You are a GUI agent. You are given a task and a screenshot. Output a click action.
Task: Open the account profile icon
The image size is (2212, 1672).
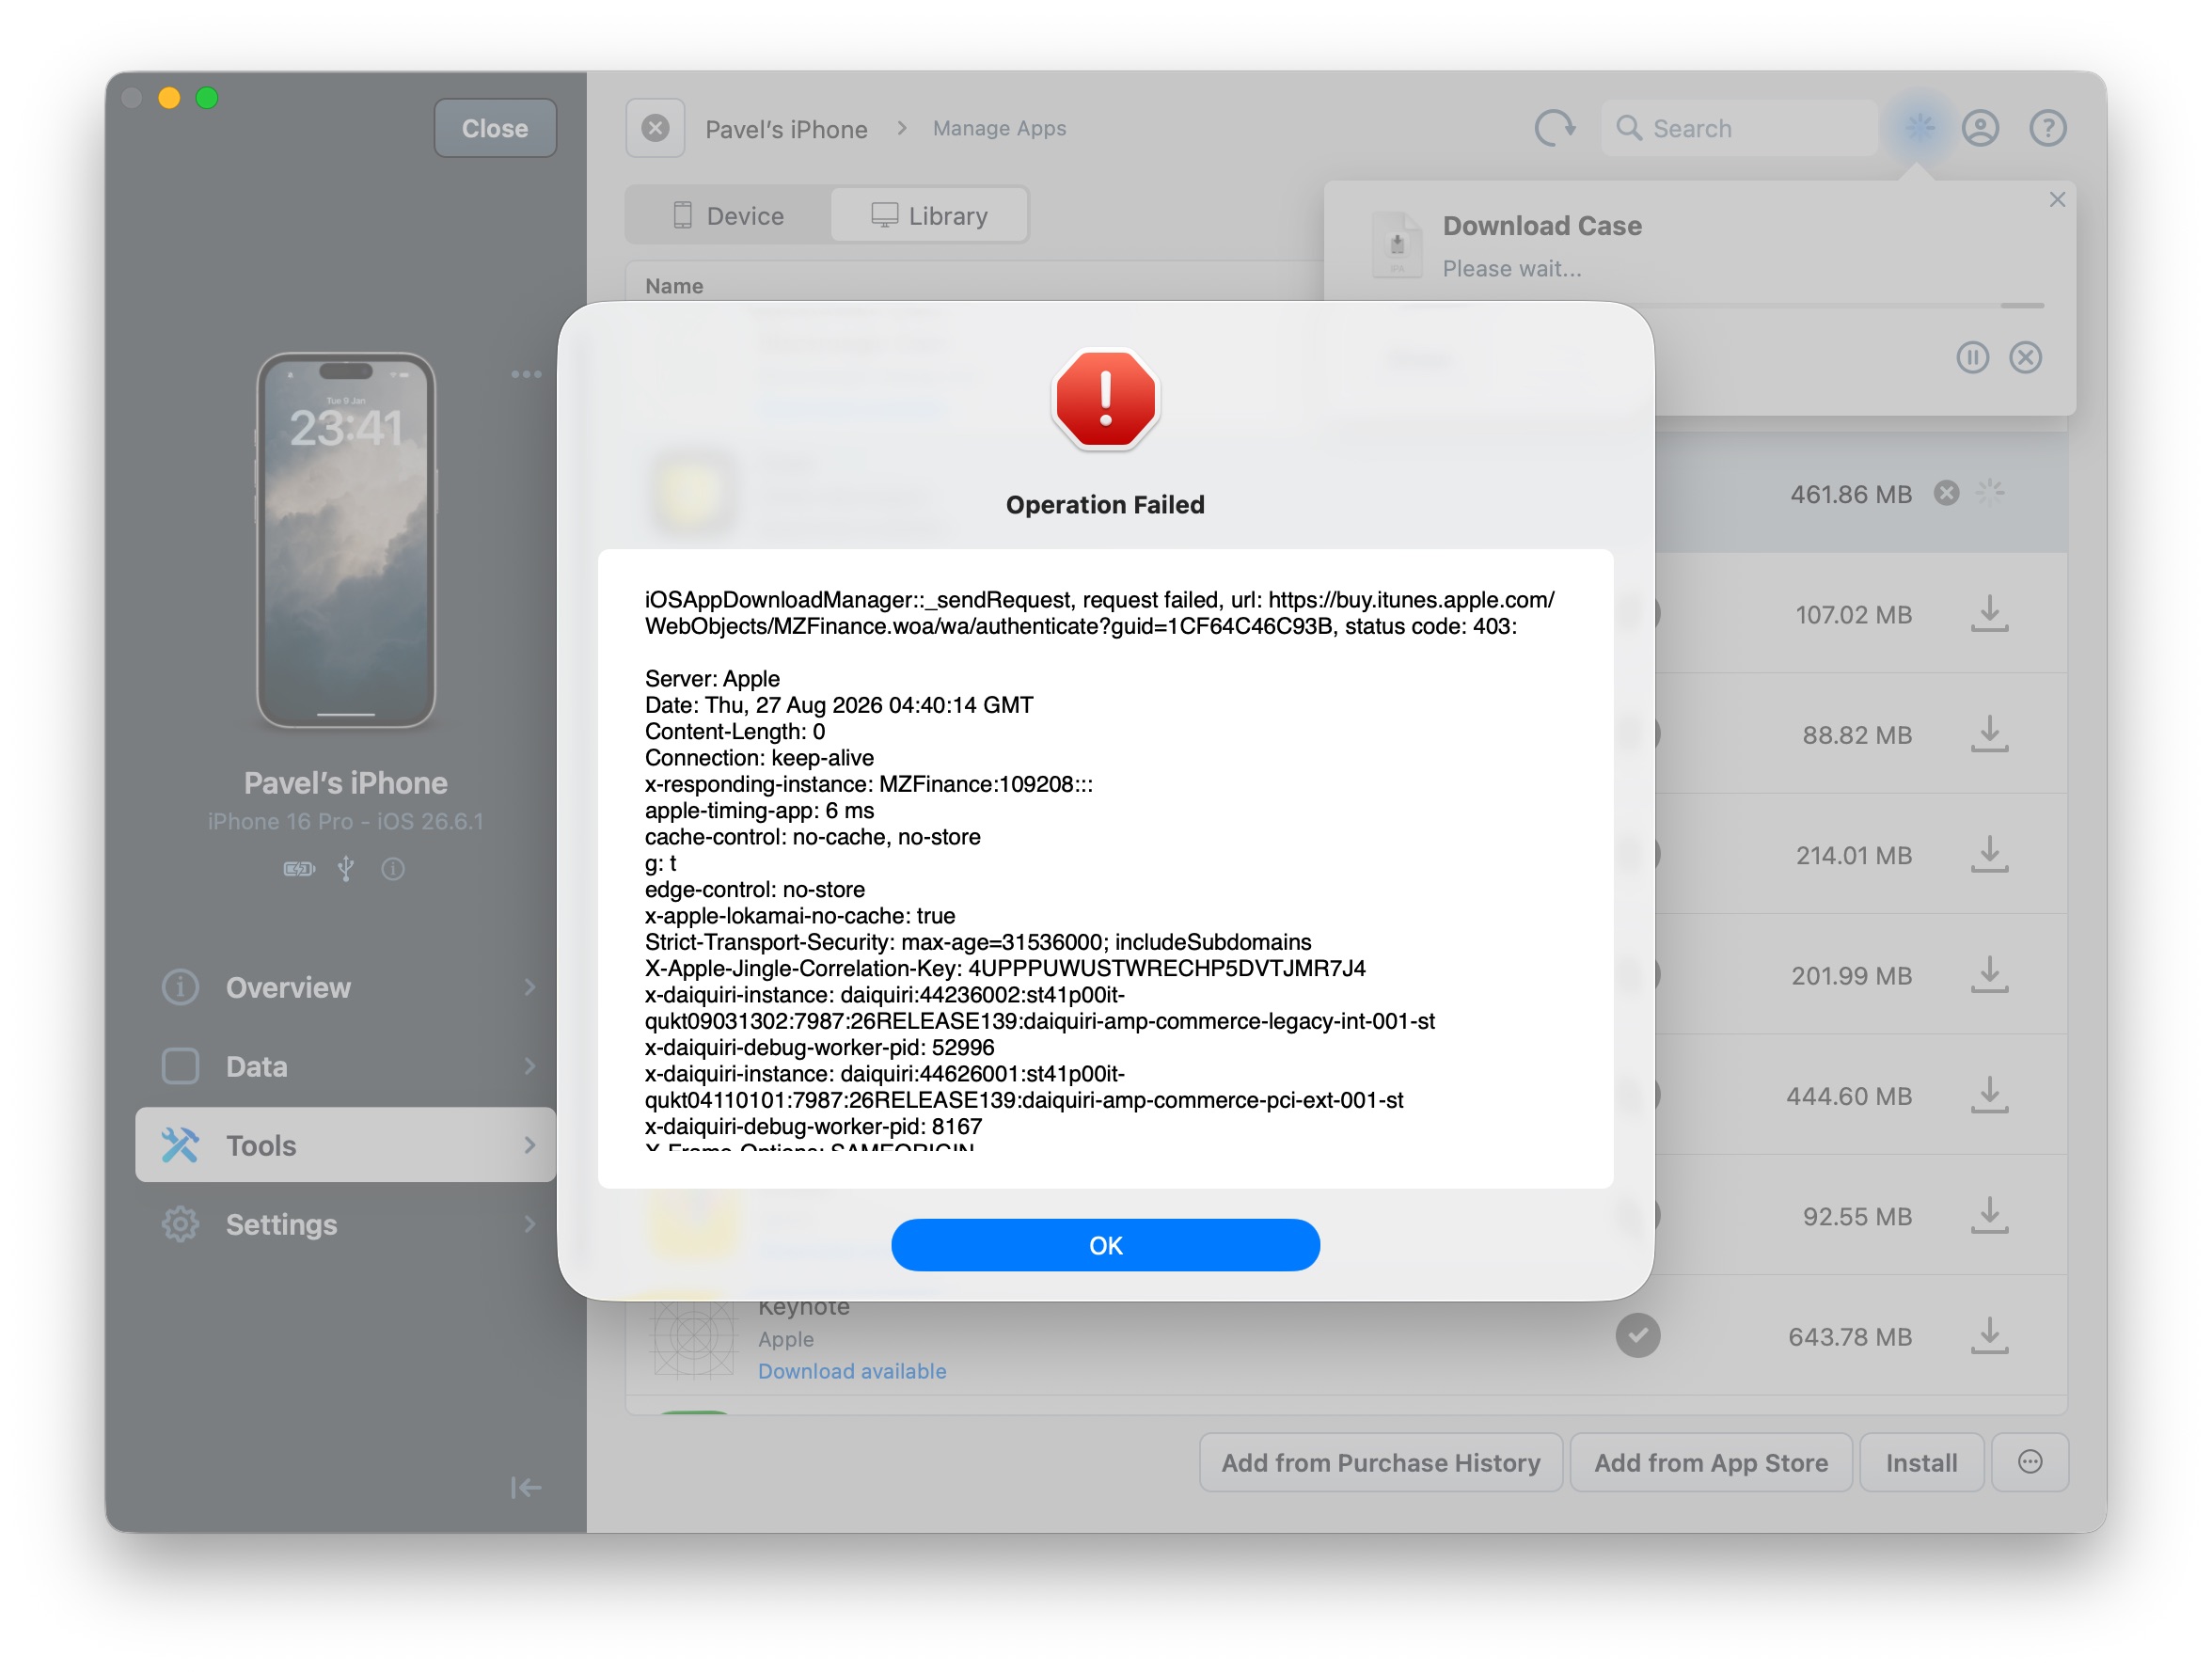pyautogui.click(x=1980, y=128)
